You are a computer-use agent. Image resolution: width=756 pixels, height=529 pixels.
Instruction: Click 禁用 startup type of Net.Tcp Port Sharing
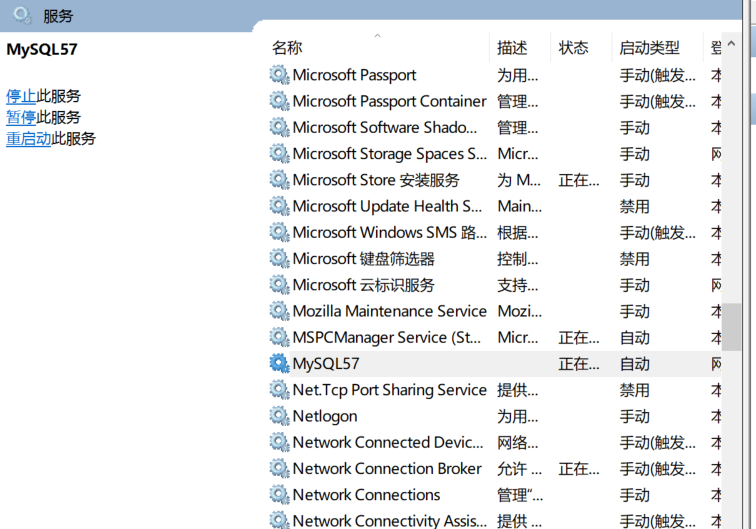(x=634, y=390)
